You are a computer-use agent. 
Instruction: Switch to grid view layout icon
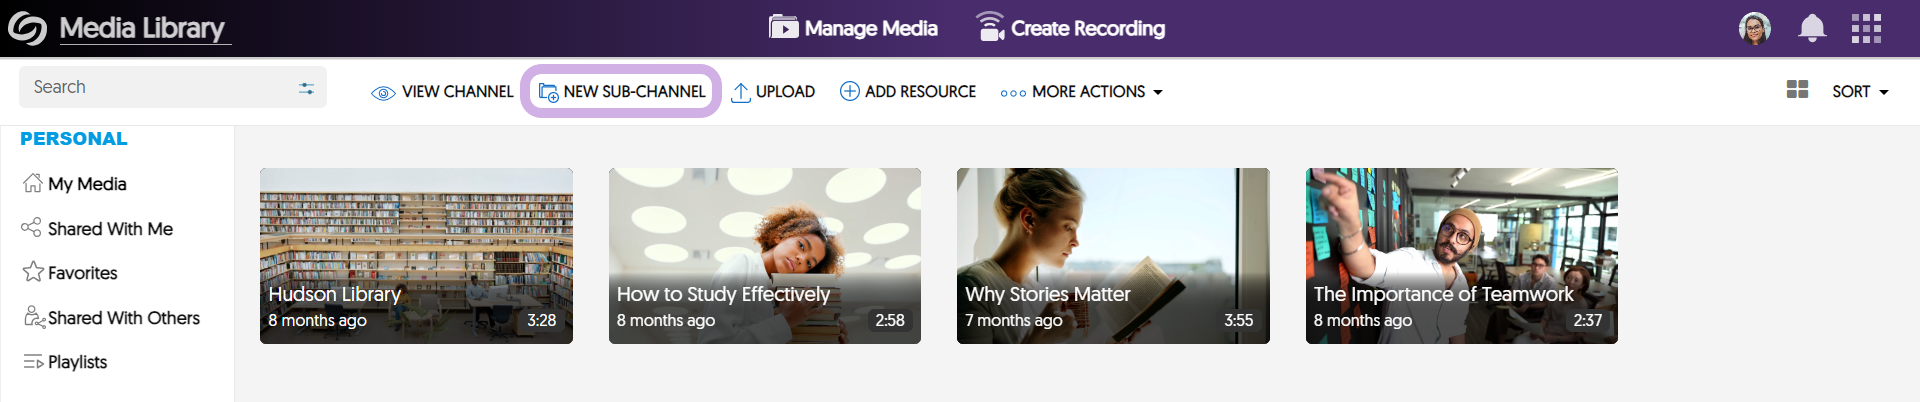(x=1797, y=90)
